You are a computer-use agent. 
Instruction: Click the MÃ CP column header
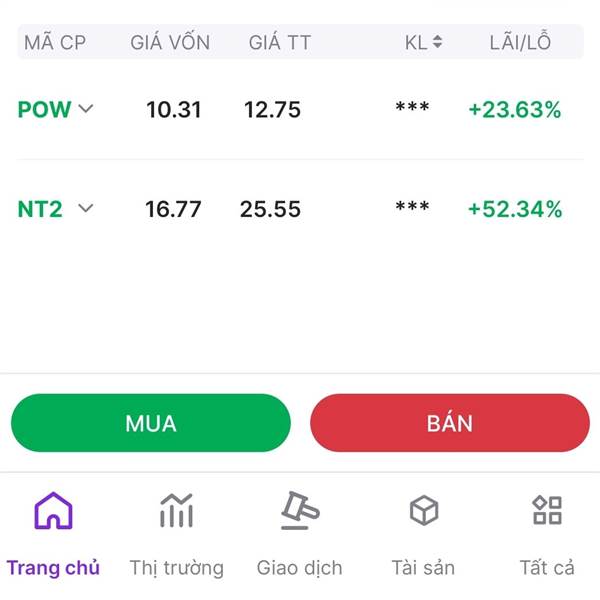54,42
